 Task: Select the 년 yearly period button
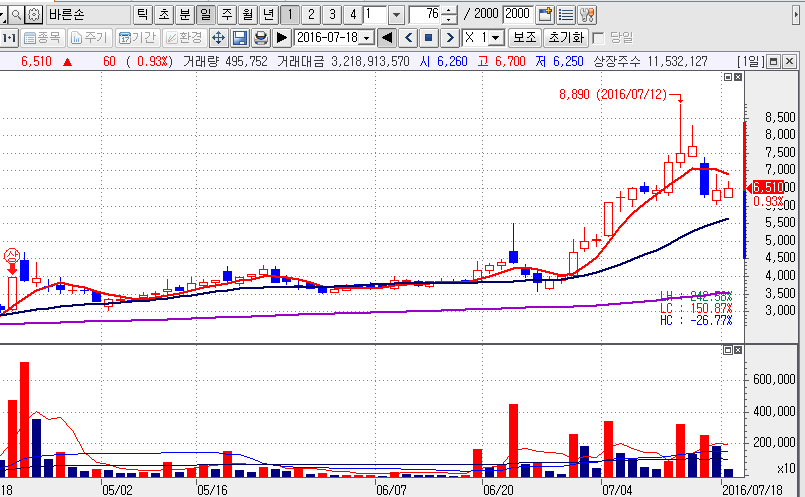(x=269, y=14)
